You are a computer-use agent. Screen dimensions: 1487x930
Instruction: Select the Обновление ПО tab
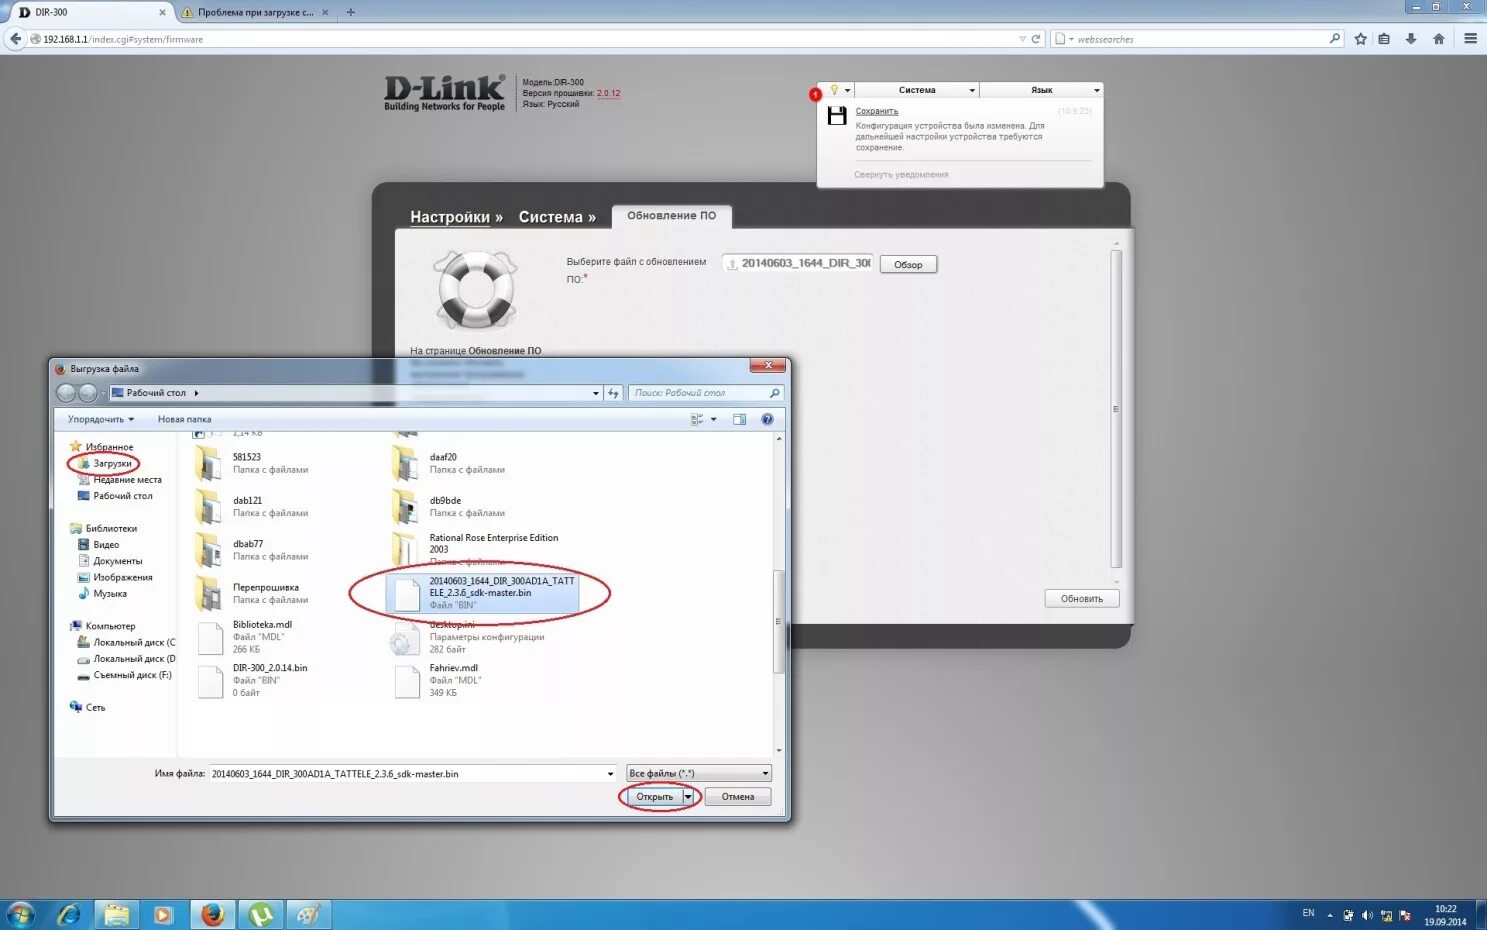[672, 215]
